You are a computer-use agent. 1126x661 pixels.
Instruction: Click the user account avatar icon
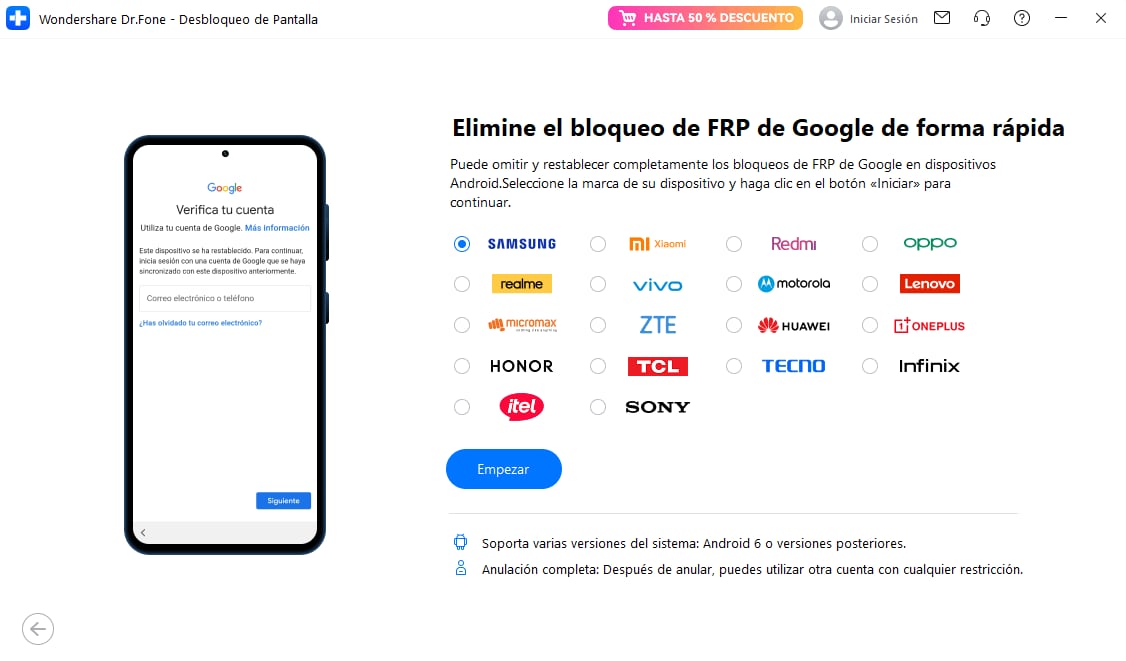(x=831, y=18)
